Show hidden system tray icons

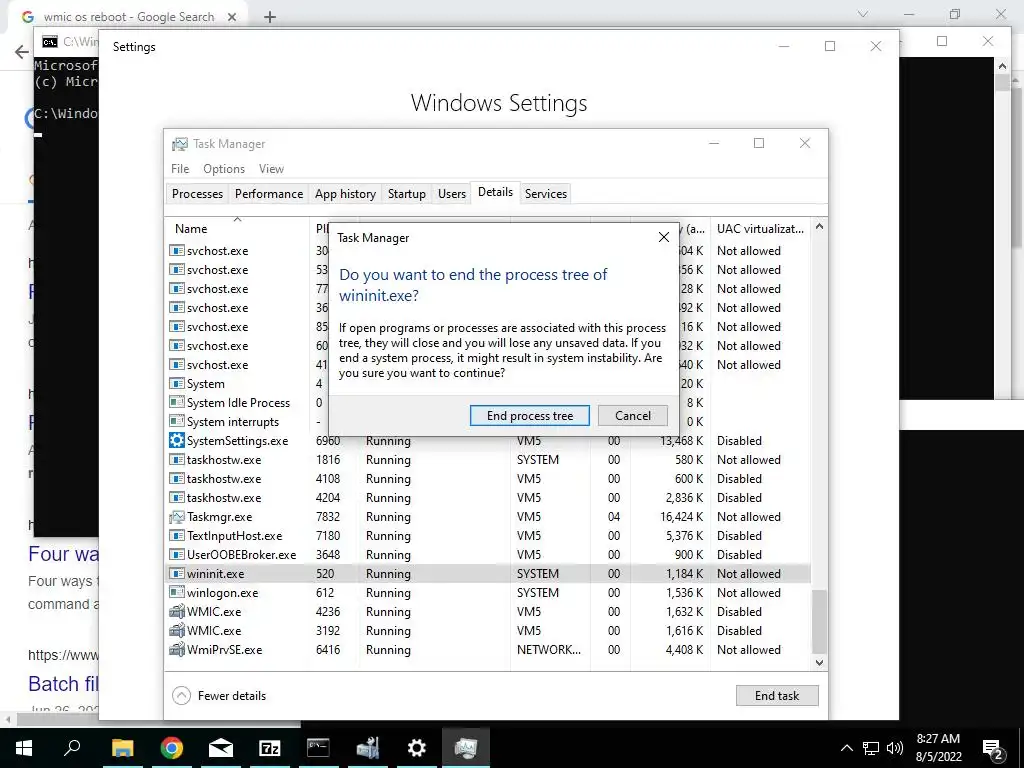coord(846,748)
